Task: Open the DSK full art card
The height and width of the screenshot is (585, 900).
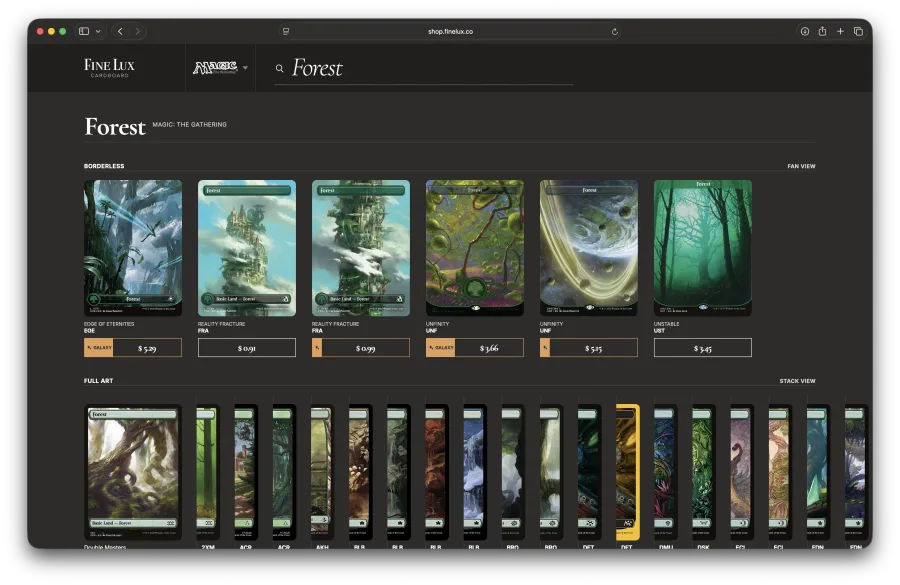Action: click(x=703, y=472)
